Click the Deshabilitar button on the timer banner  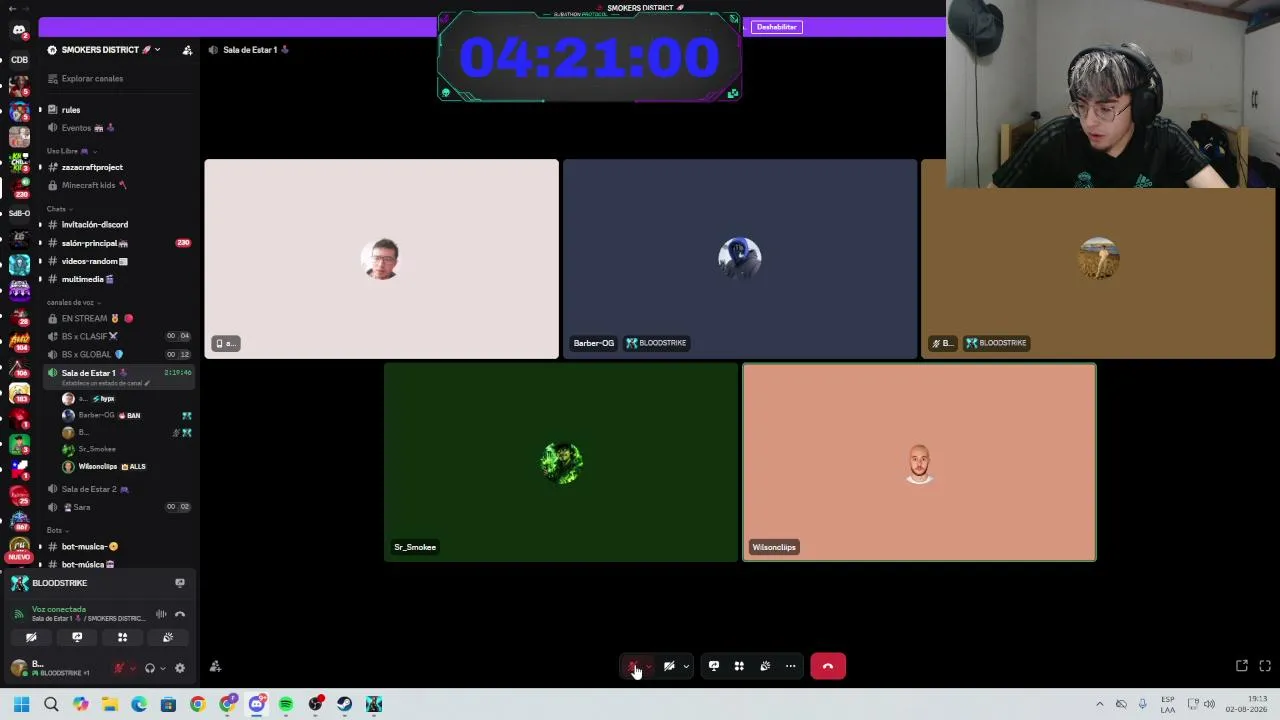click(777, 27)
